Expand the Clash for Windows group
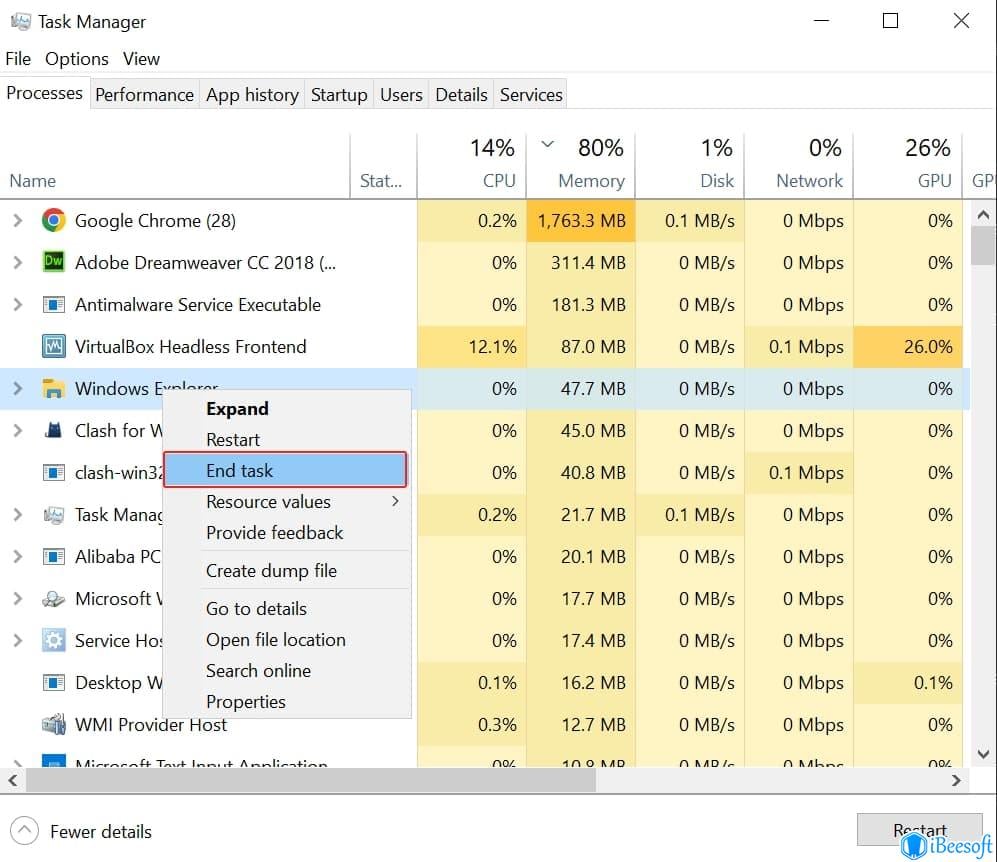997x862 pixels. (x=18, y=430)
